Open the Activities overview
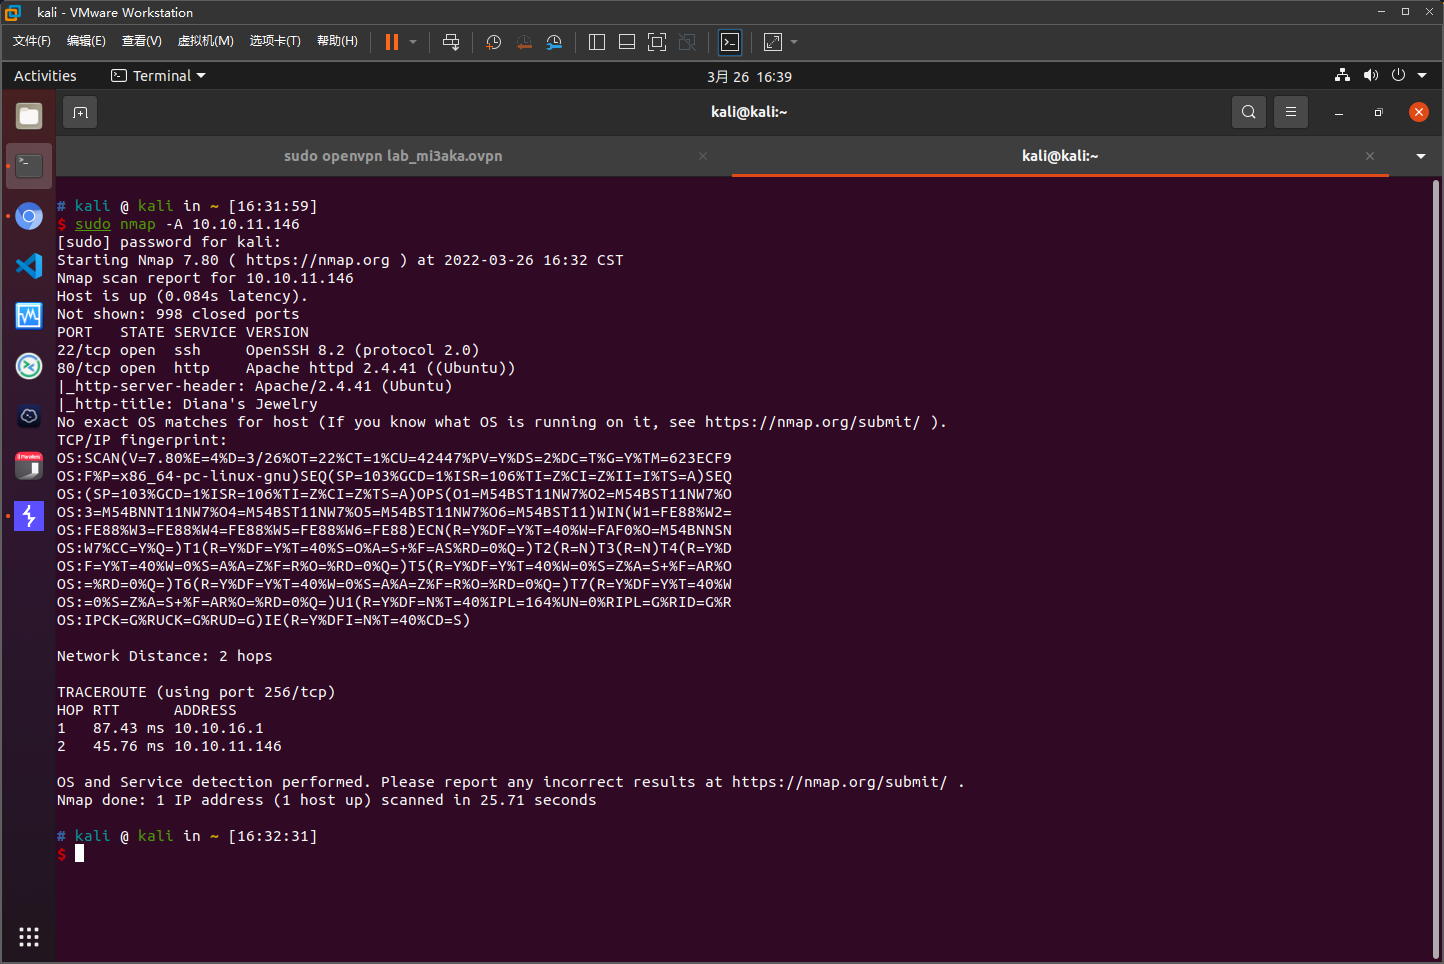This screenshot has width=1444, height=964. click(x=45, y=76)
